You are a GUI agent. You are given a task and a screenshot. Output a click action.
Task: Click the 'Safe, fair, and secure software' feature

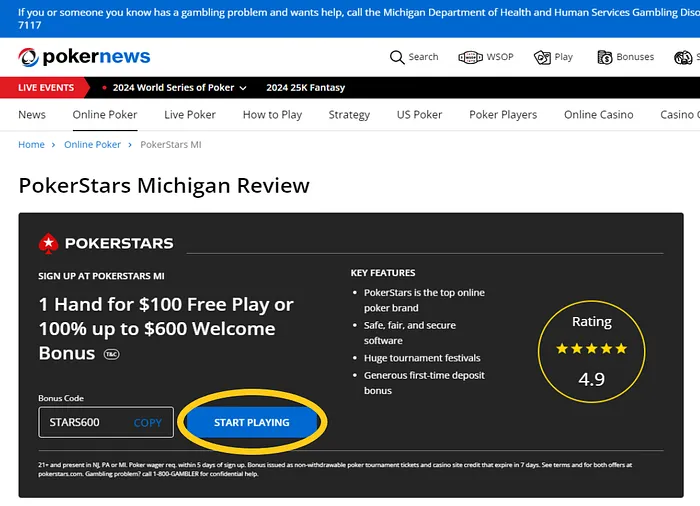410,333
